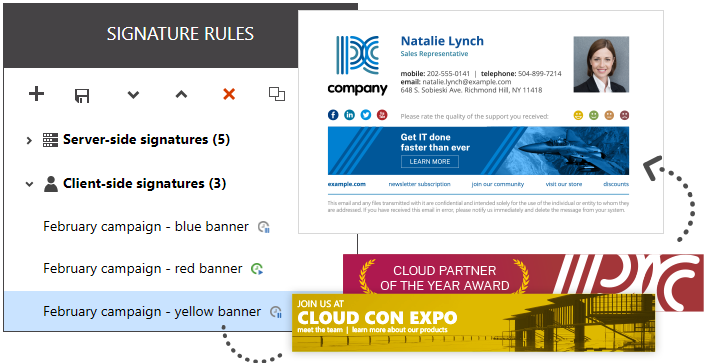The image size is (710, 363).
Task: Rate support with the green smiley face
Action: click(x=594, y=115)
